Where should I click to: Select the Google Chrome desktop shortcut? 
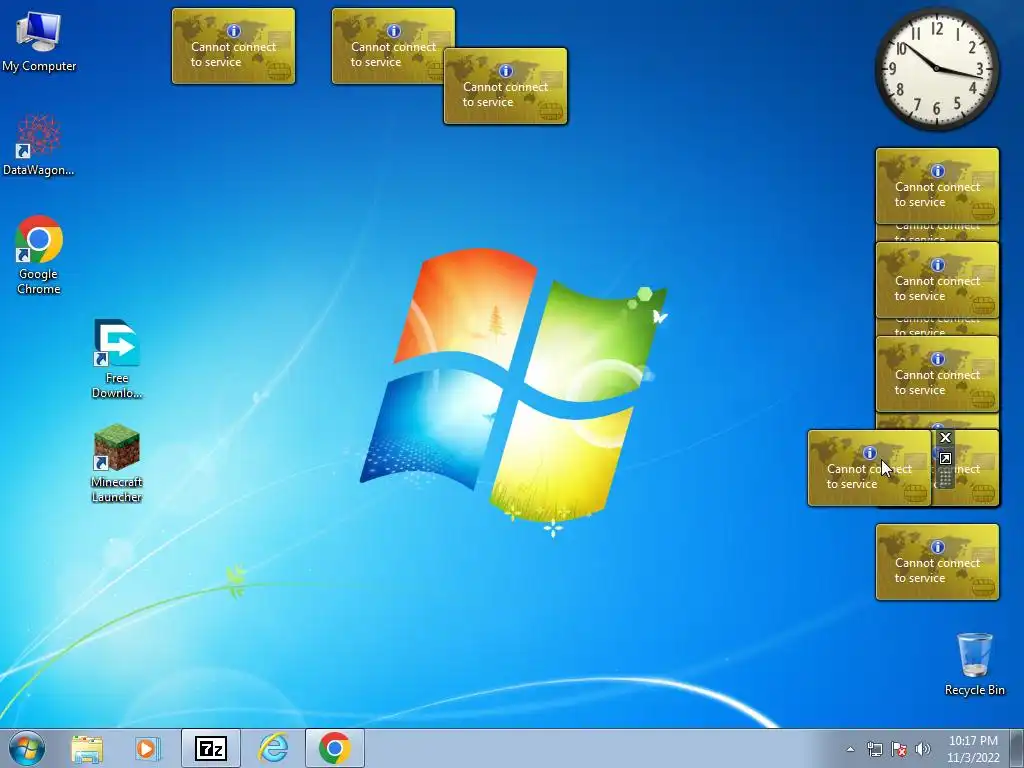(39, 255)
